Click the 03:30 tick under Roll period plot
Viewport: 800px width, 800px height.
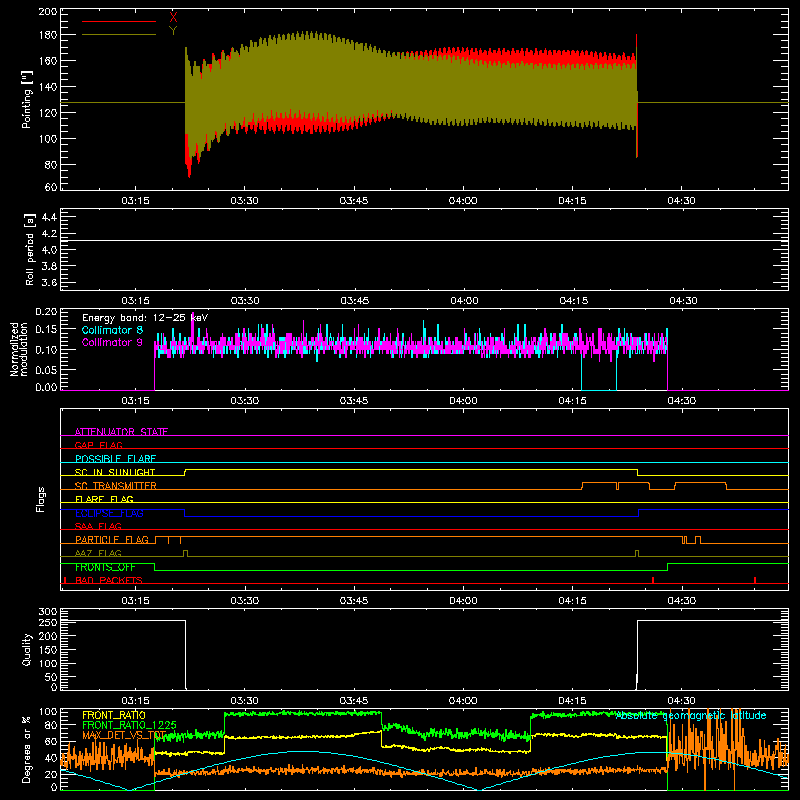pyautogui.click(x=245, y=301)
